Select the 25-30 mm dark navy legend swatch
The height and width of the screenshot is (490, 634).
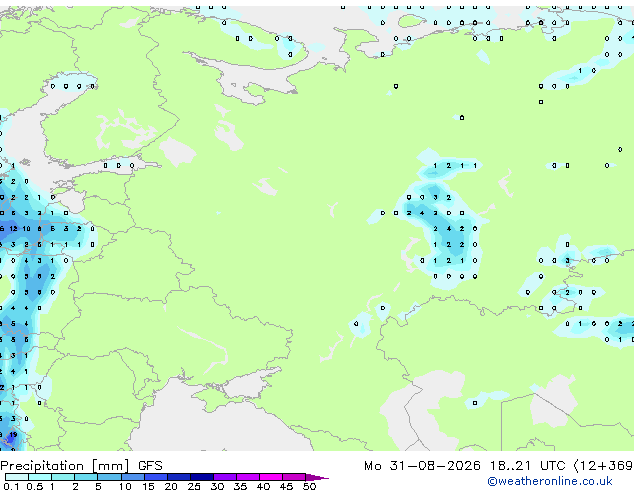click(x=202, y=477)
